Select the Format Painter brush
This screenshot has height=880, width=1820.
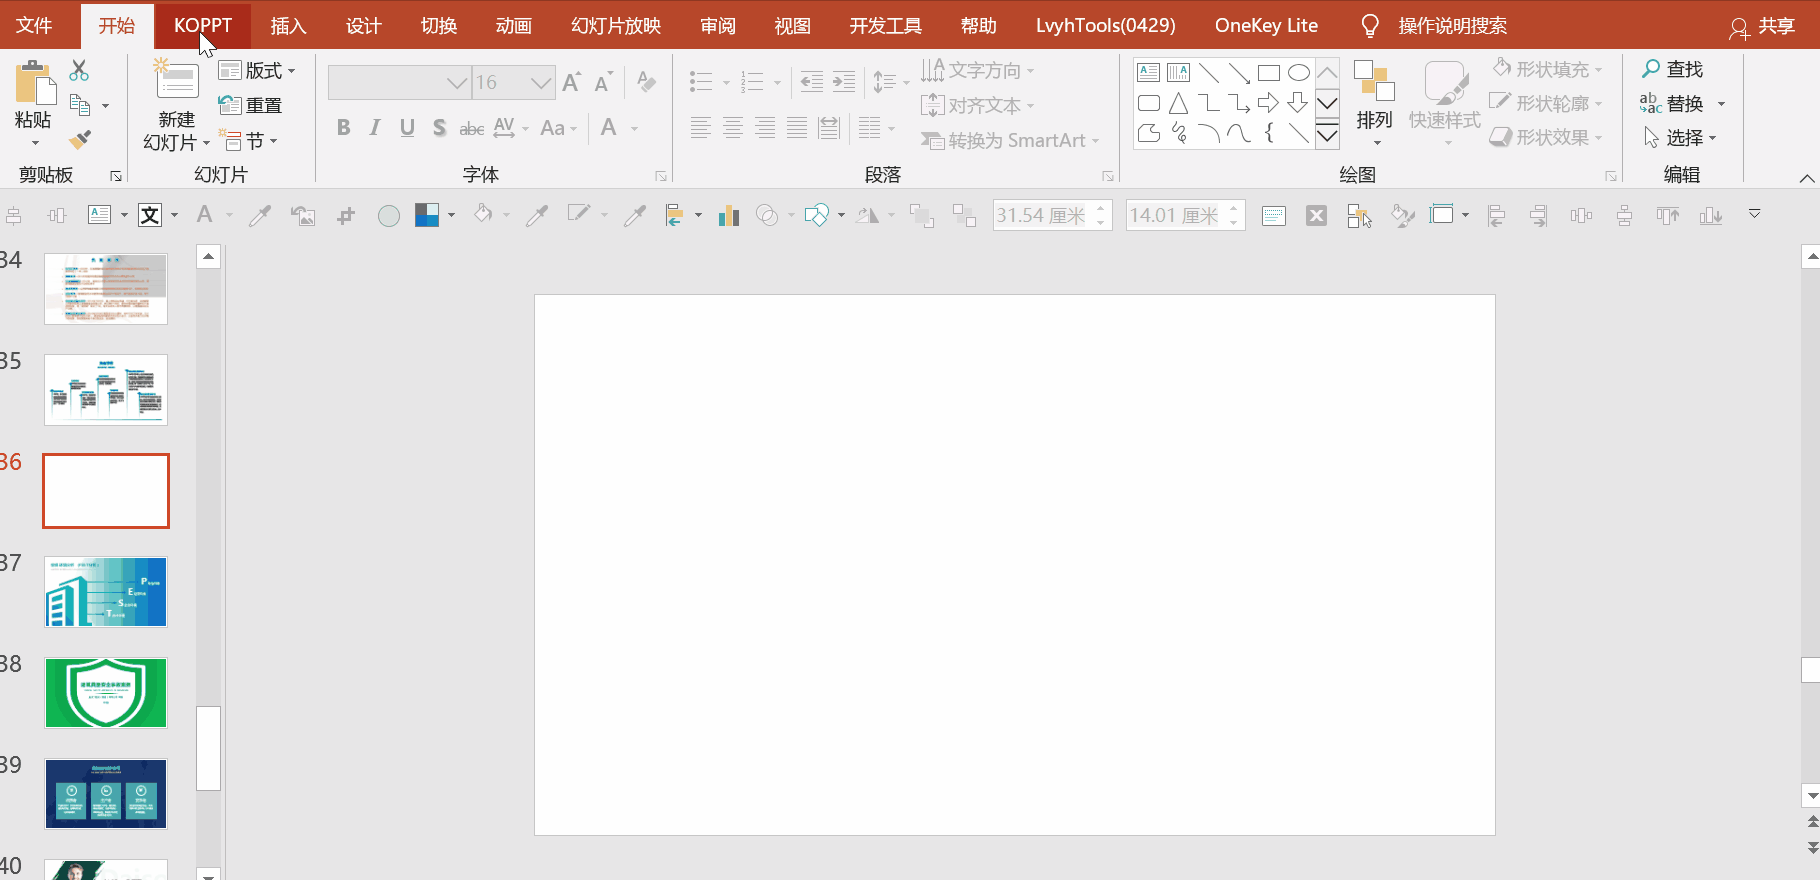click(80, 140)
